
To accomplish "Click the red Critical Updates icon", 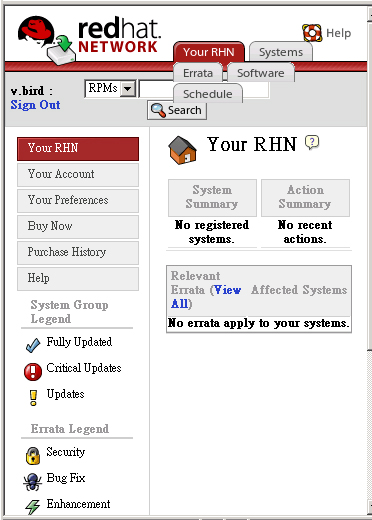I will point(33,371).
